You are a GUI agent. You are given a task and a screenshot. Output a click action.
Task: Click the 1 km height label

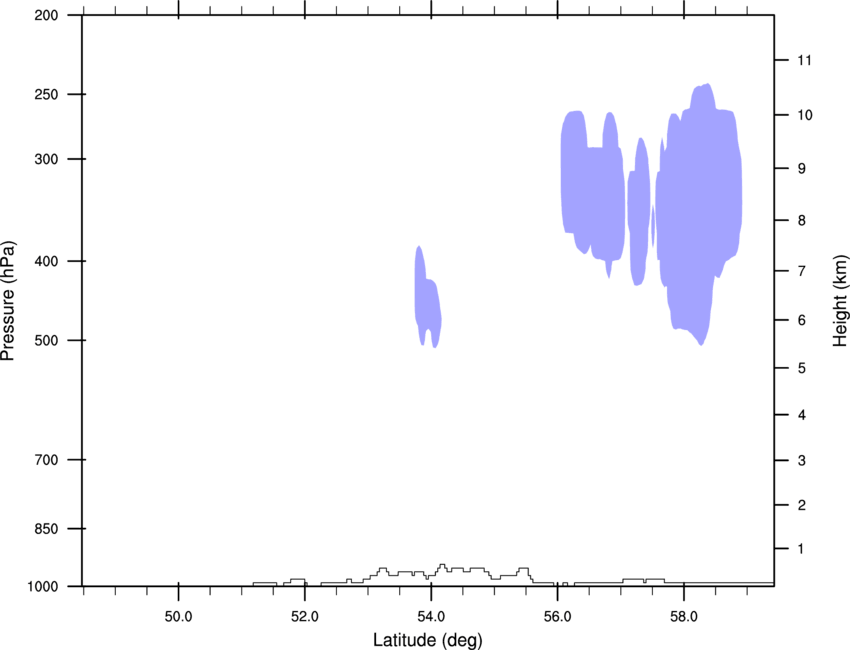pos(802,549)
